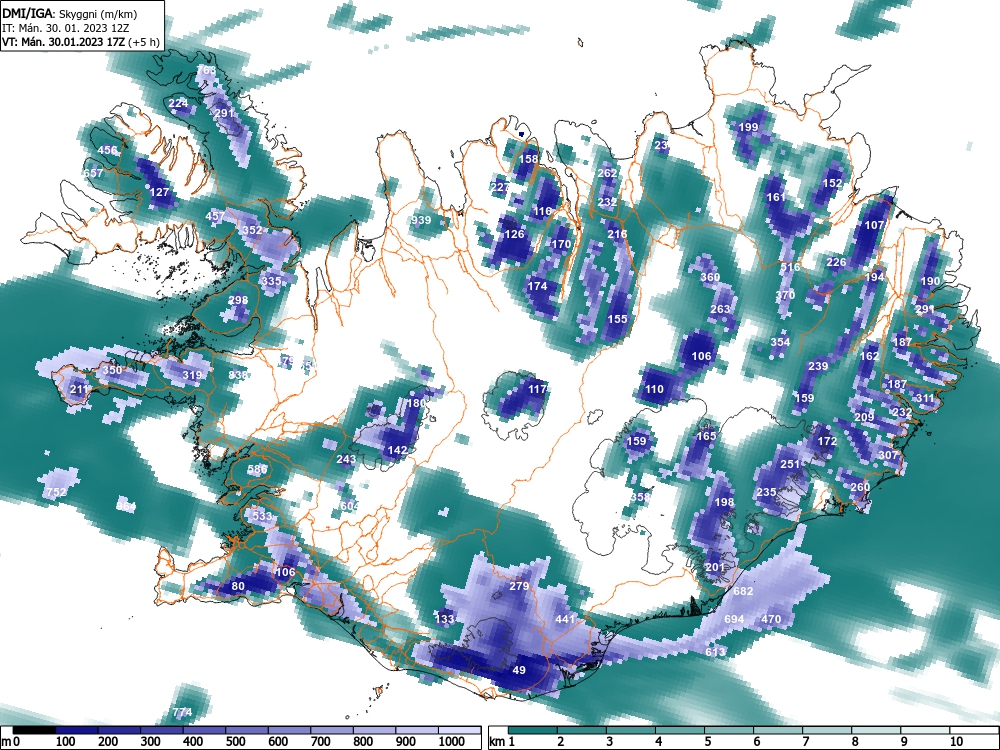Click the 352 visibility label
This screenshot has width=1000, height=750.
click(x=253, y=230)
